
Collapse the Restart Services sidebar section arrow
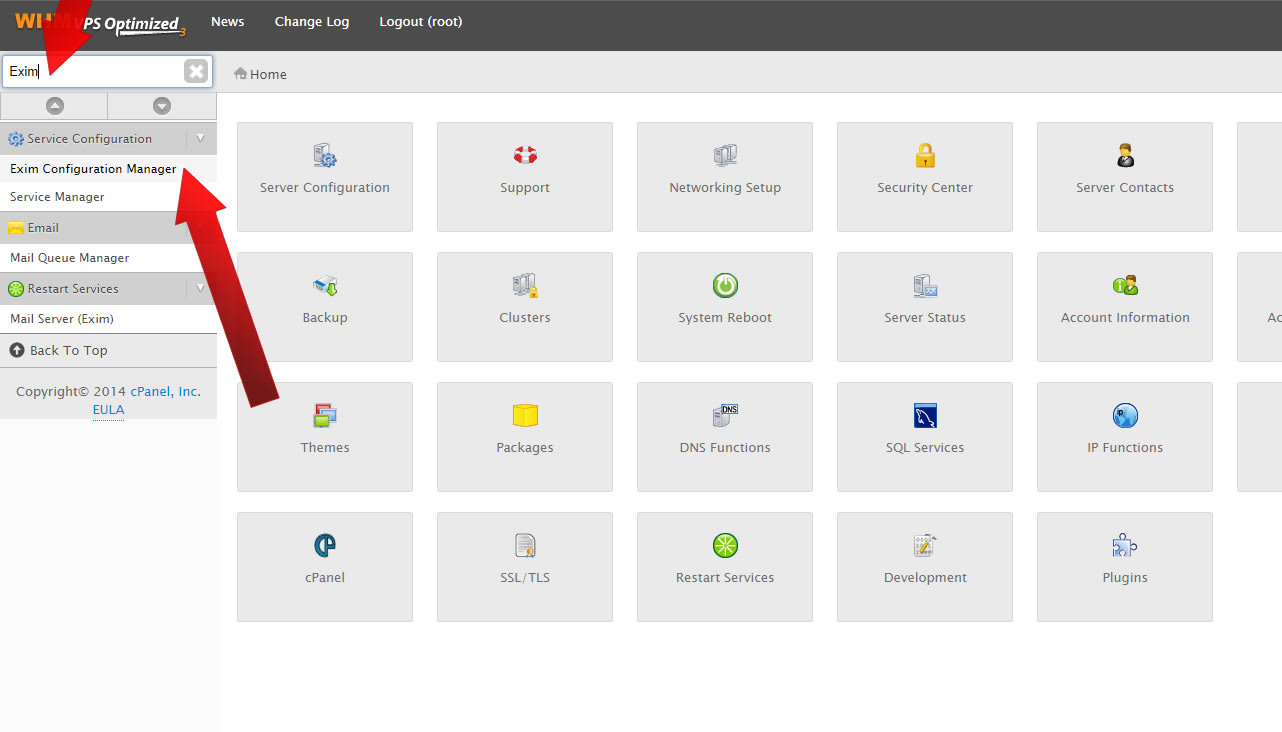[x=200, y=288]
